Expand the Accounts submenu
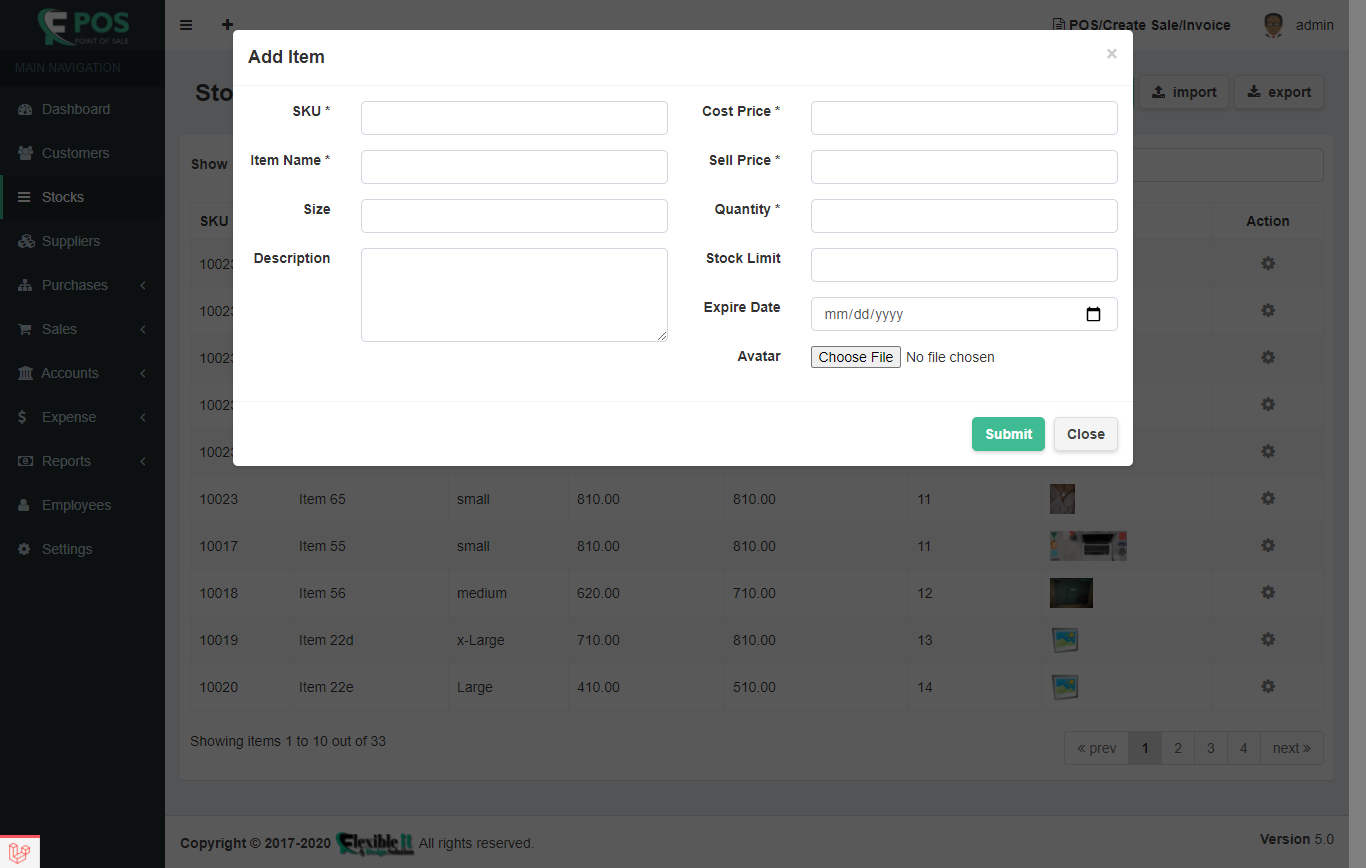Screen dimensions: 1366x868 pyautogui.click(x=70, y=373)
